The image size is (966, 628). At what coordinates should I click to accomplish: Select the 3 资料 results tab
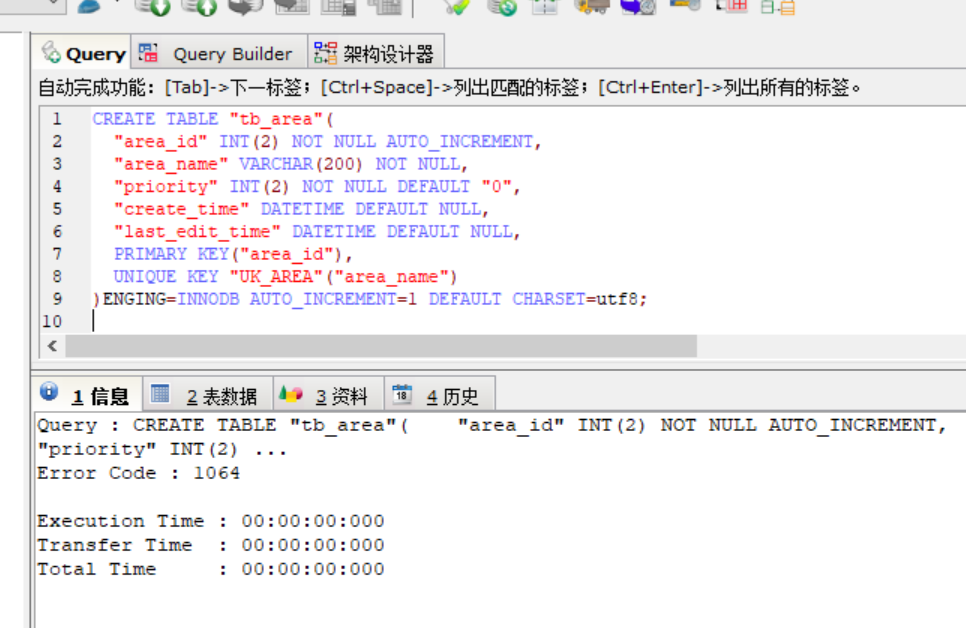(x=328, y=395)
